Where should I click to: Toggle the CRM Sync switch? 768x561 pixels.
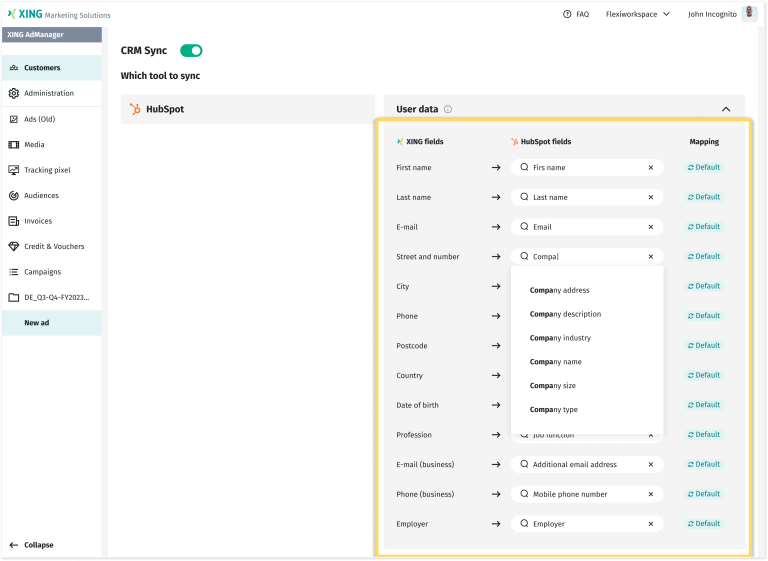pyautogui.click(x=191, y=50)
